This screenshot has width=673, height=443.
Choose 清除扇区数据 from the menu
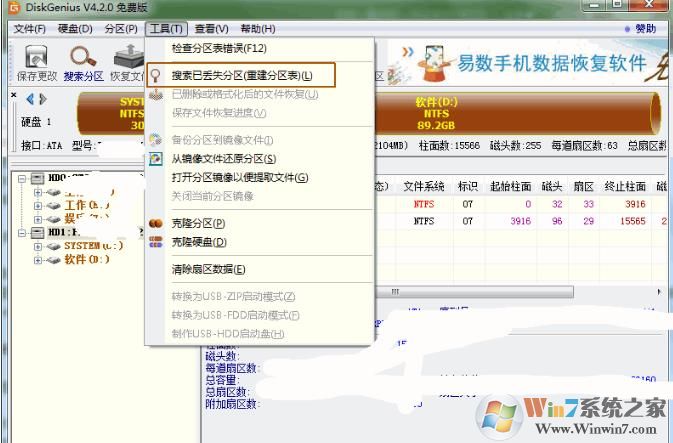tap(207, 269)
